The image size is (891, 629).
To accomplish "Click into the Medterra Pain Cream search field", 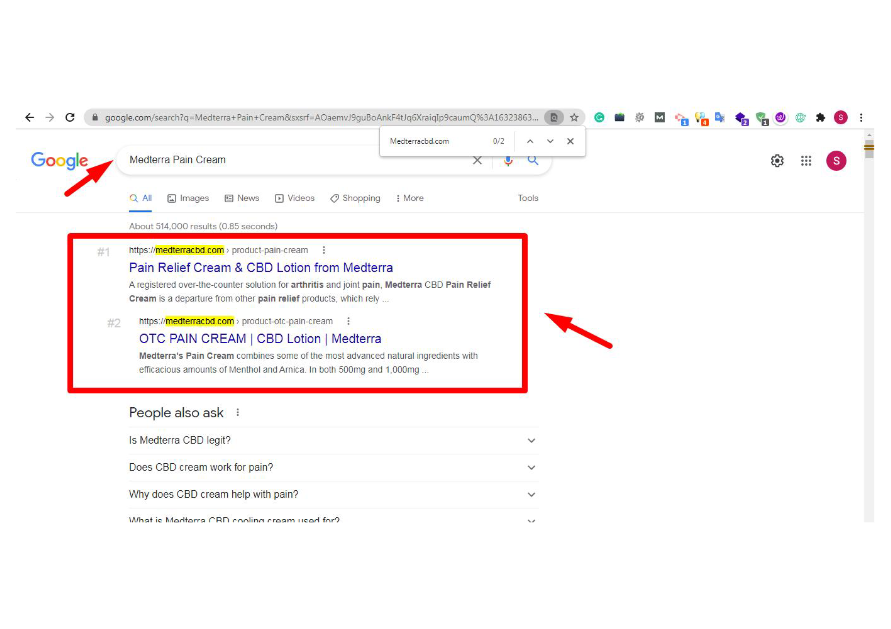I will point(290,160).
